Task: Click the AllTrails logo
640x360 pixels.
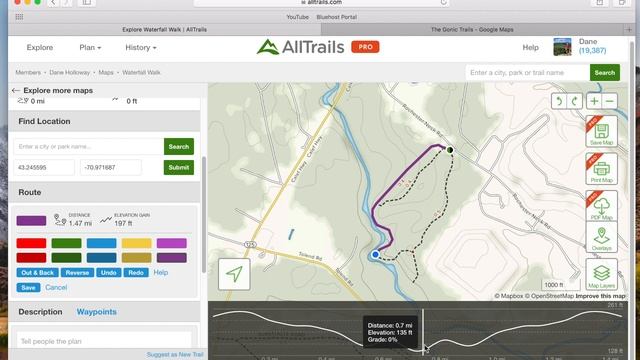Action: pyautogui.click(x=300, y=47)
